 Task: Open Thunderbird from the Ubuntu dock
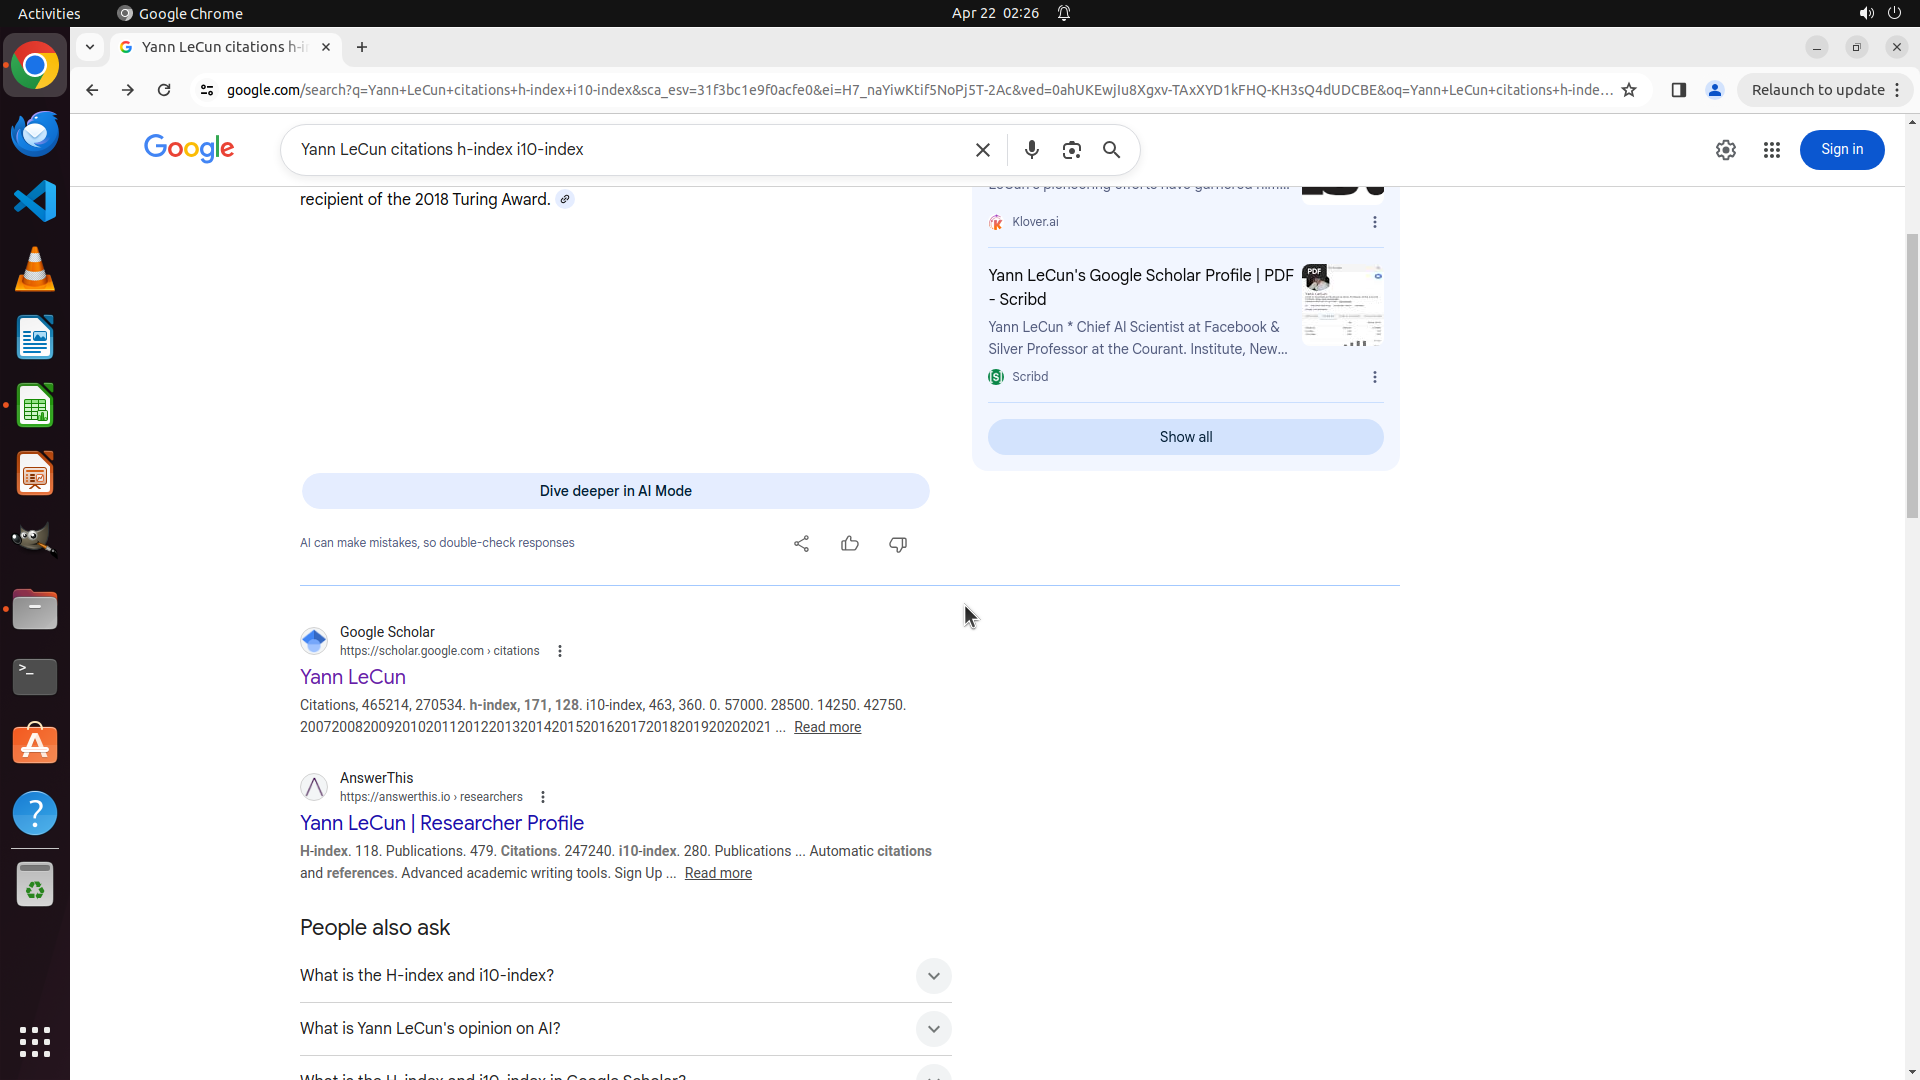35,133
